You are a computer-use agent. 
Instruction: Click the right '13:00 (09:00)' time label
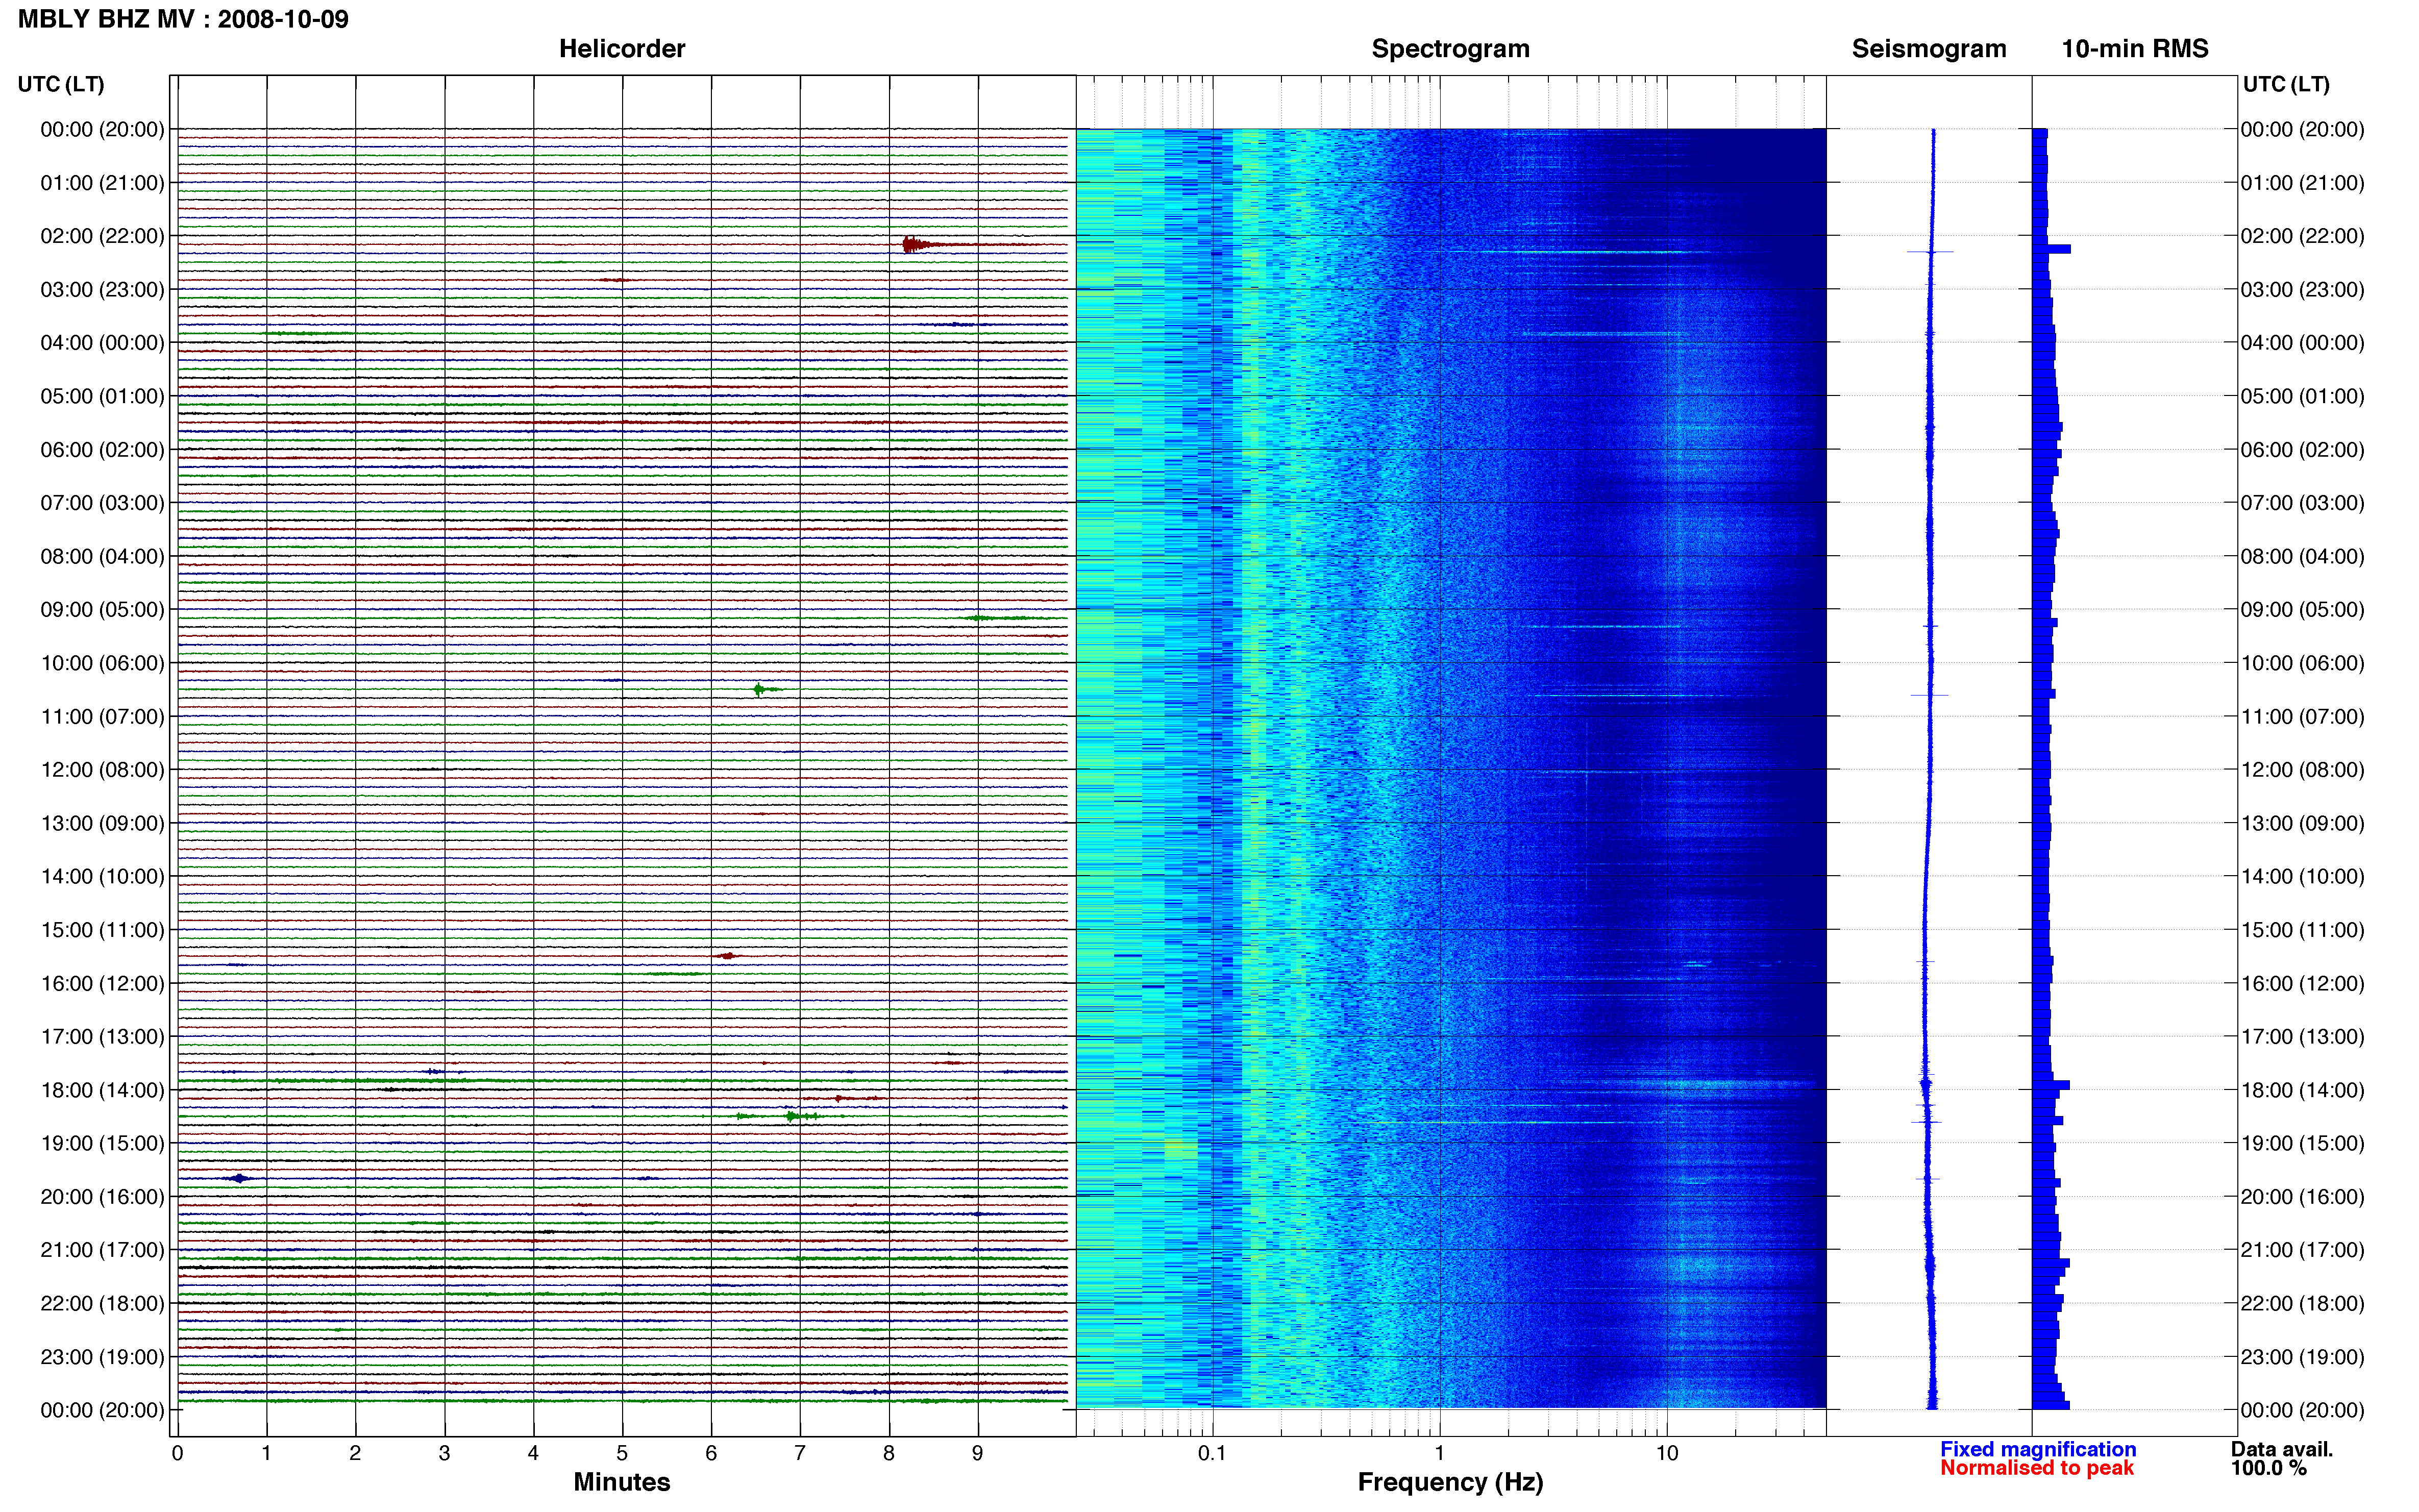pos(2302,823)
